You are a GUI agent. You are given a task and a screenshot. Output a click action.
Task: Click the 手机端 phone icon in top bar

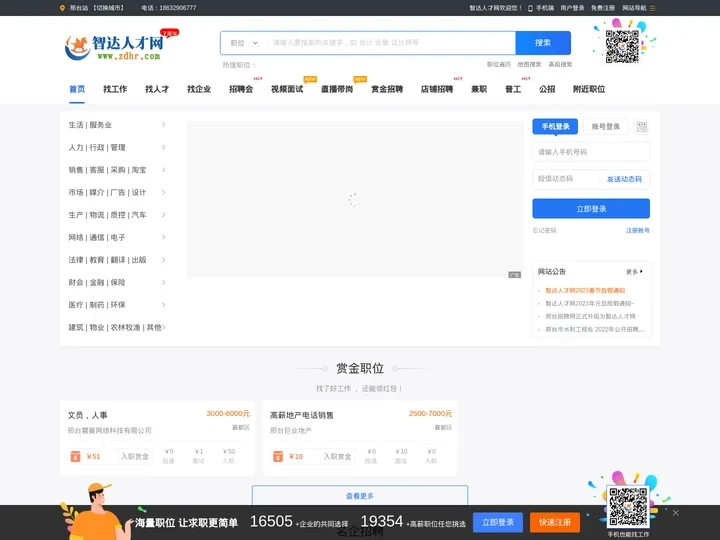pos(530,8)
